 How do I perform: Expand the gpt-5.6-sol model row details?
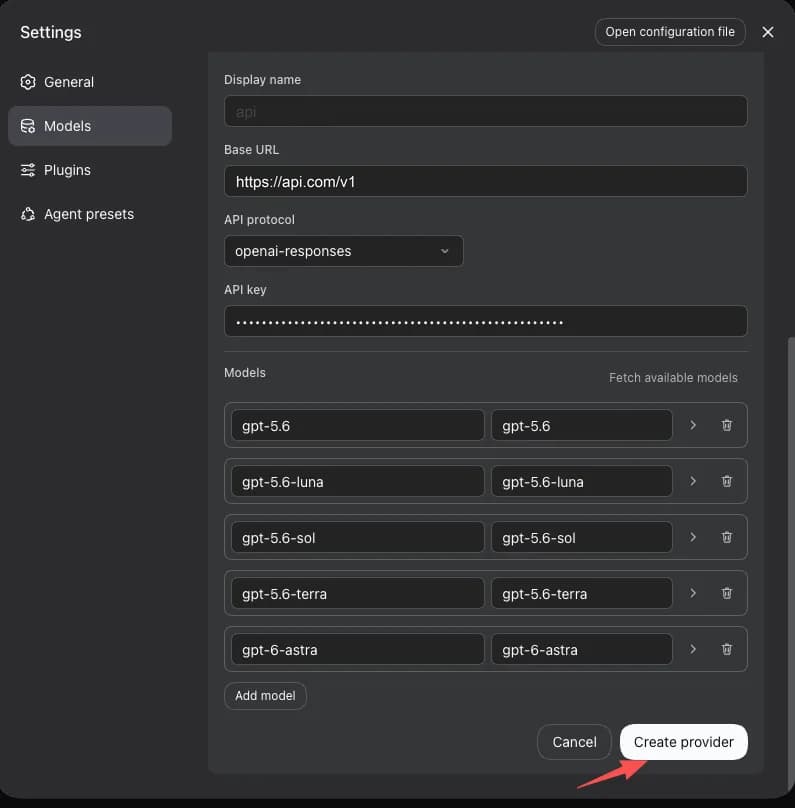(x=693, y=537)
